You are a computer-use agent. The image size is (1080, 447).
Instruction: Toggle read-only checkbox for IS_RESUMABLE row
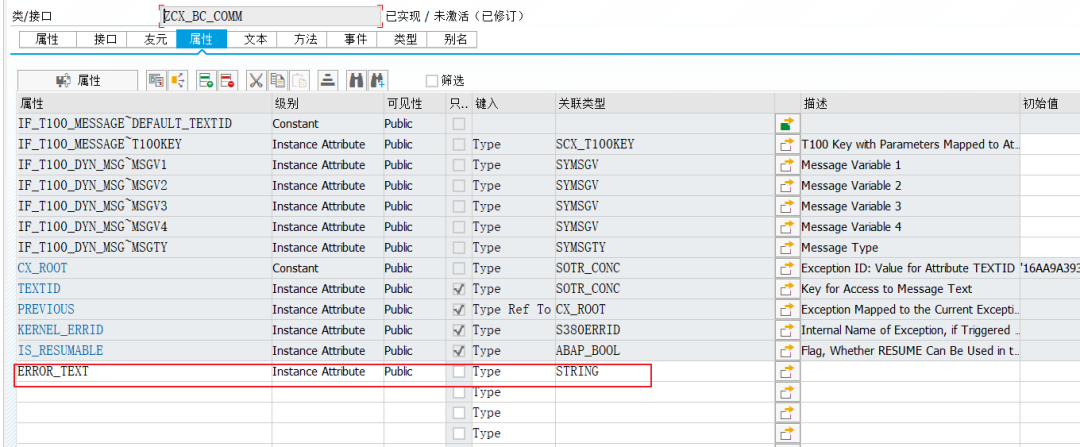coord(459,351)
